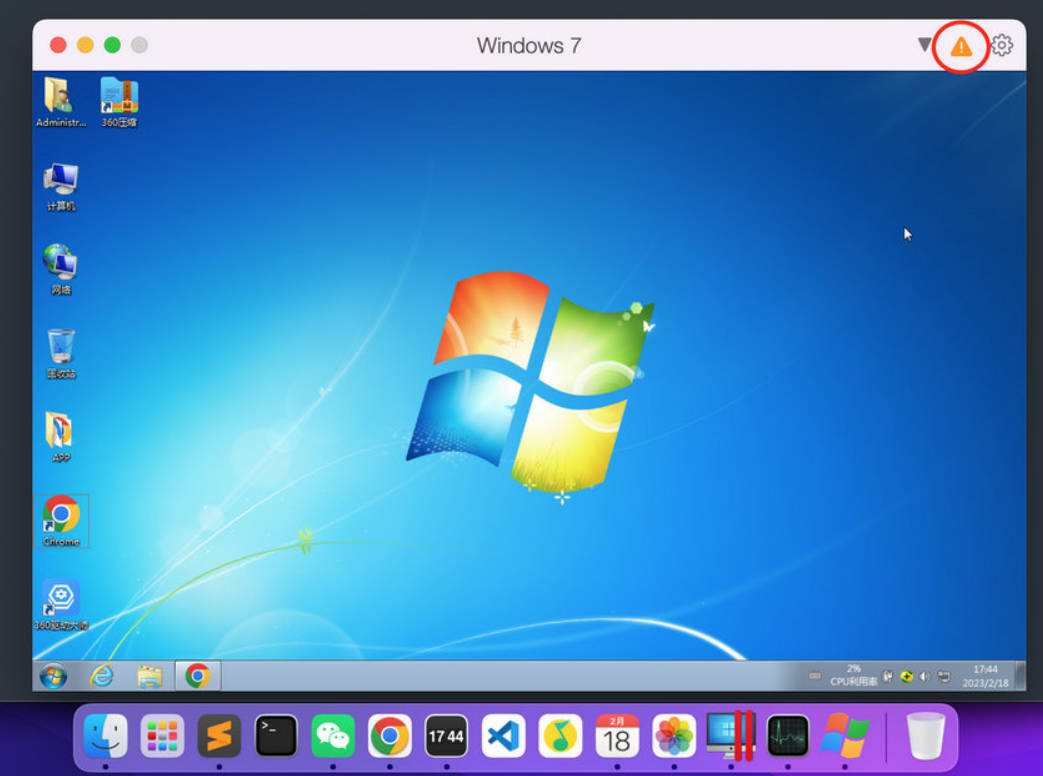1043x776 pixels.
Task: Open the 360 safety icon in the system tray
Action: [905, 677]
